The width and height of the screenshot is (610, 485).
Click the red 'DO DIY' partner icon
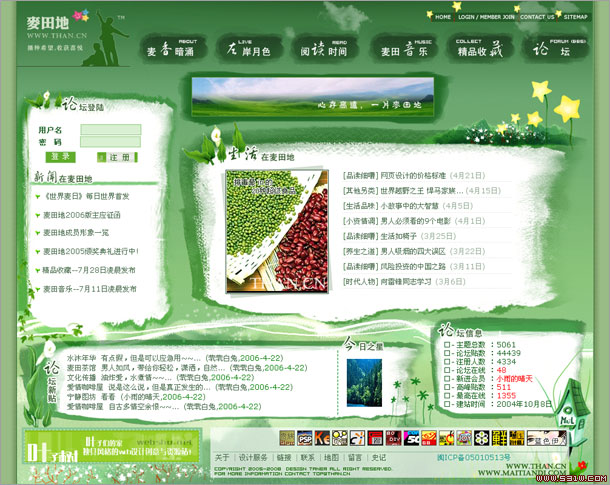tap(393, 438)
